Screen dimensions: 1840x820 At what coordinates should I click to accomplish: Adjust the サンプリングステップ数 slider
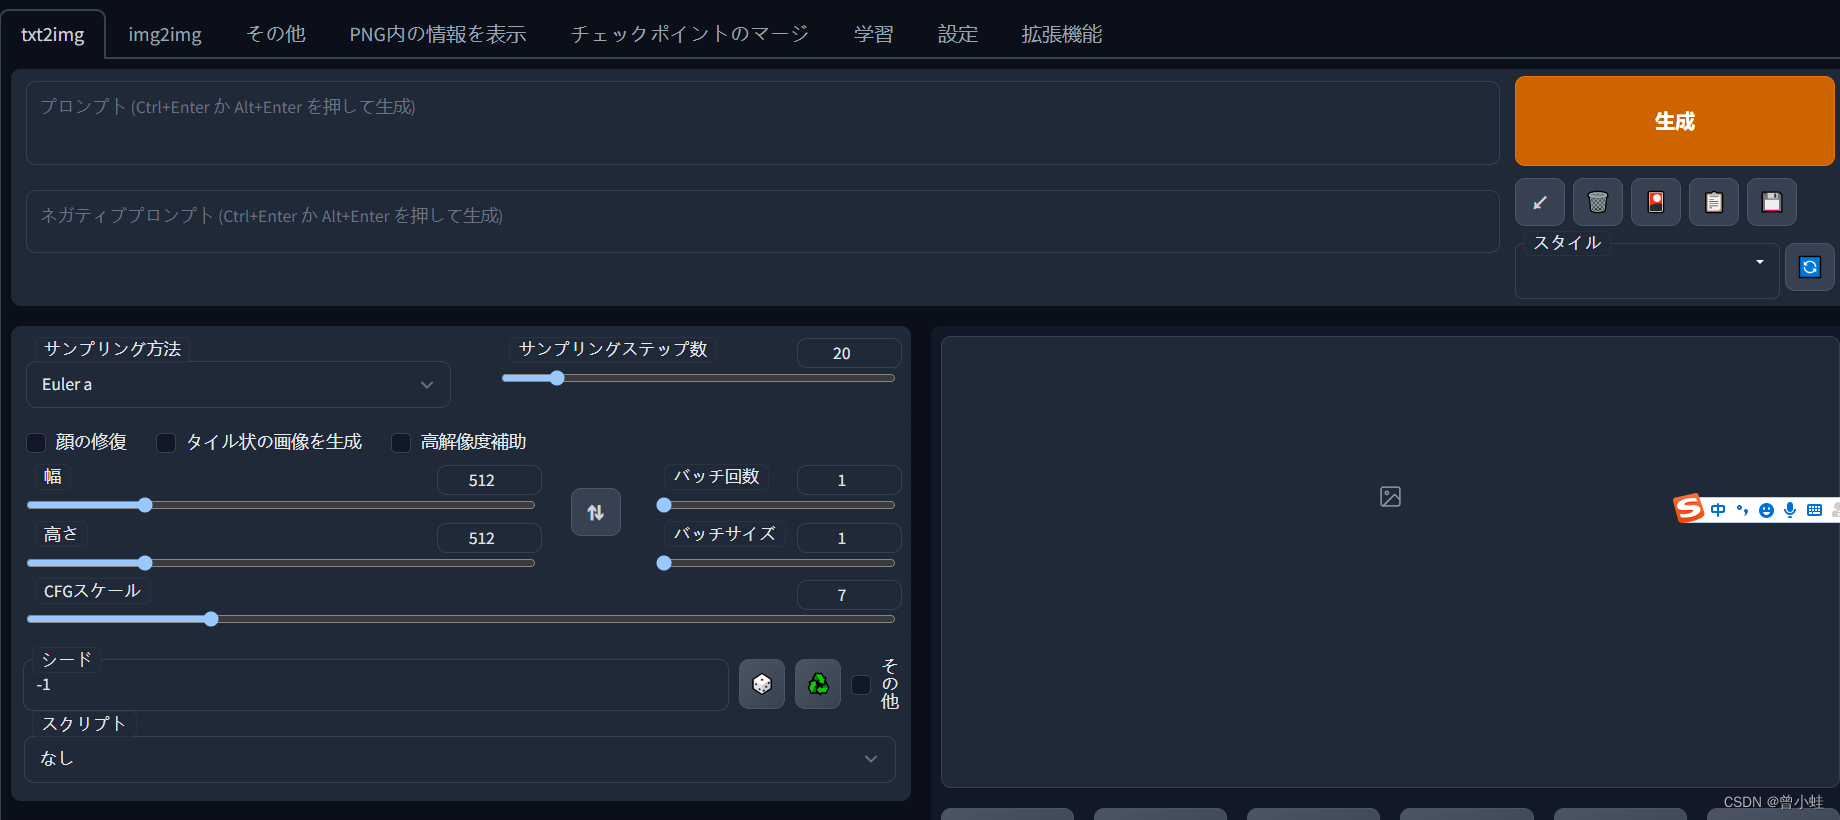tap(698, 378)
